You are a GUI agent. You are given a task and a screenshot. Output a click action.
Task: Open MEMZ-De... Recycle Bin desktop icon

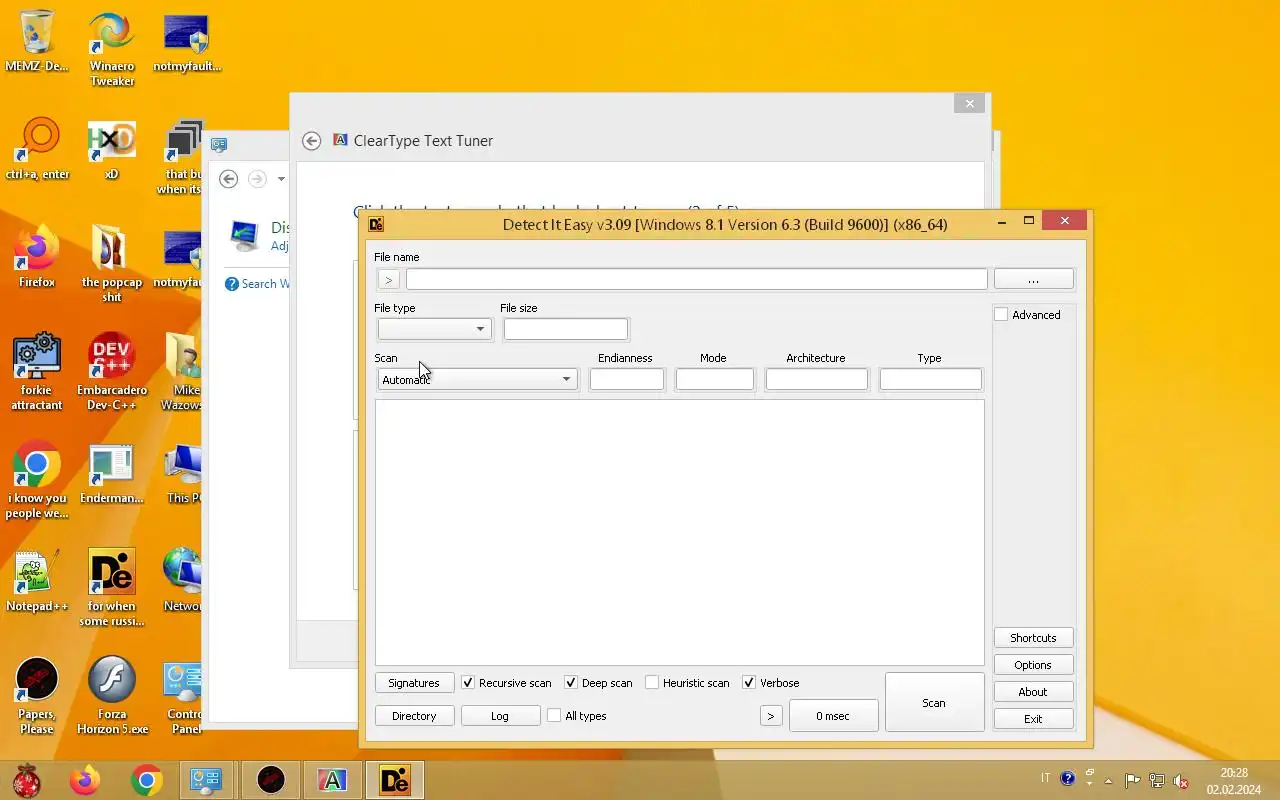tap(37, 41)
